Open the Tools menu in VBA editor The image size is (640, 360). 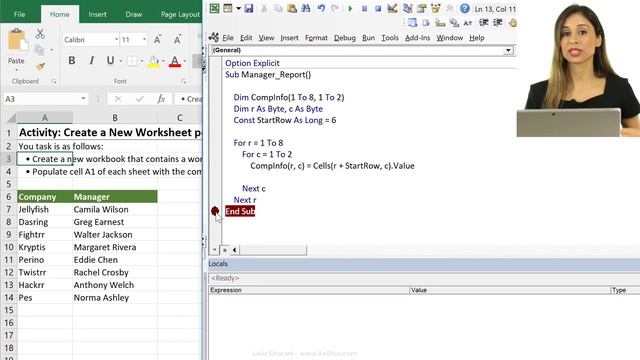tap(390, 38)
